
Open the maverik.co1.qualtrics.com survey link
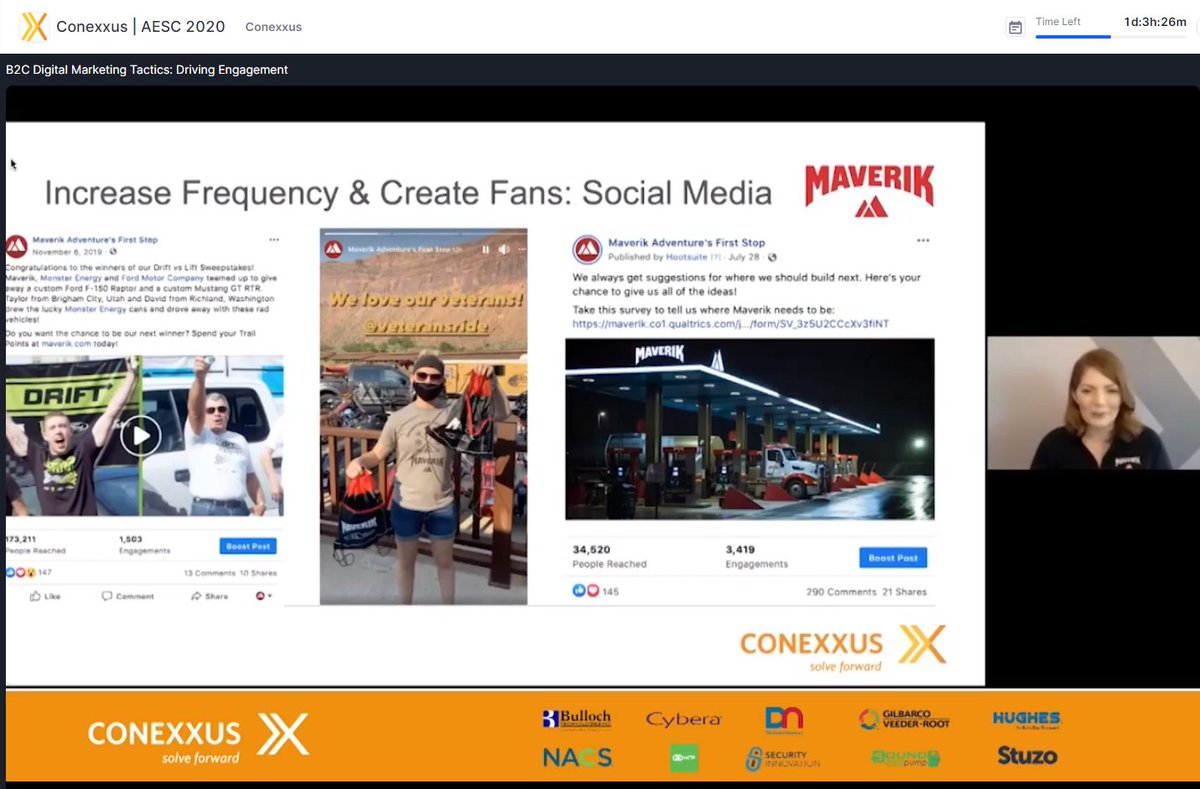(x=730, y=324)
